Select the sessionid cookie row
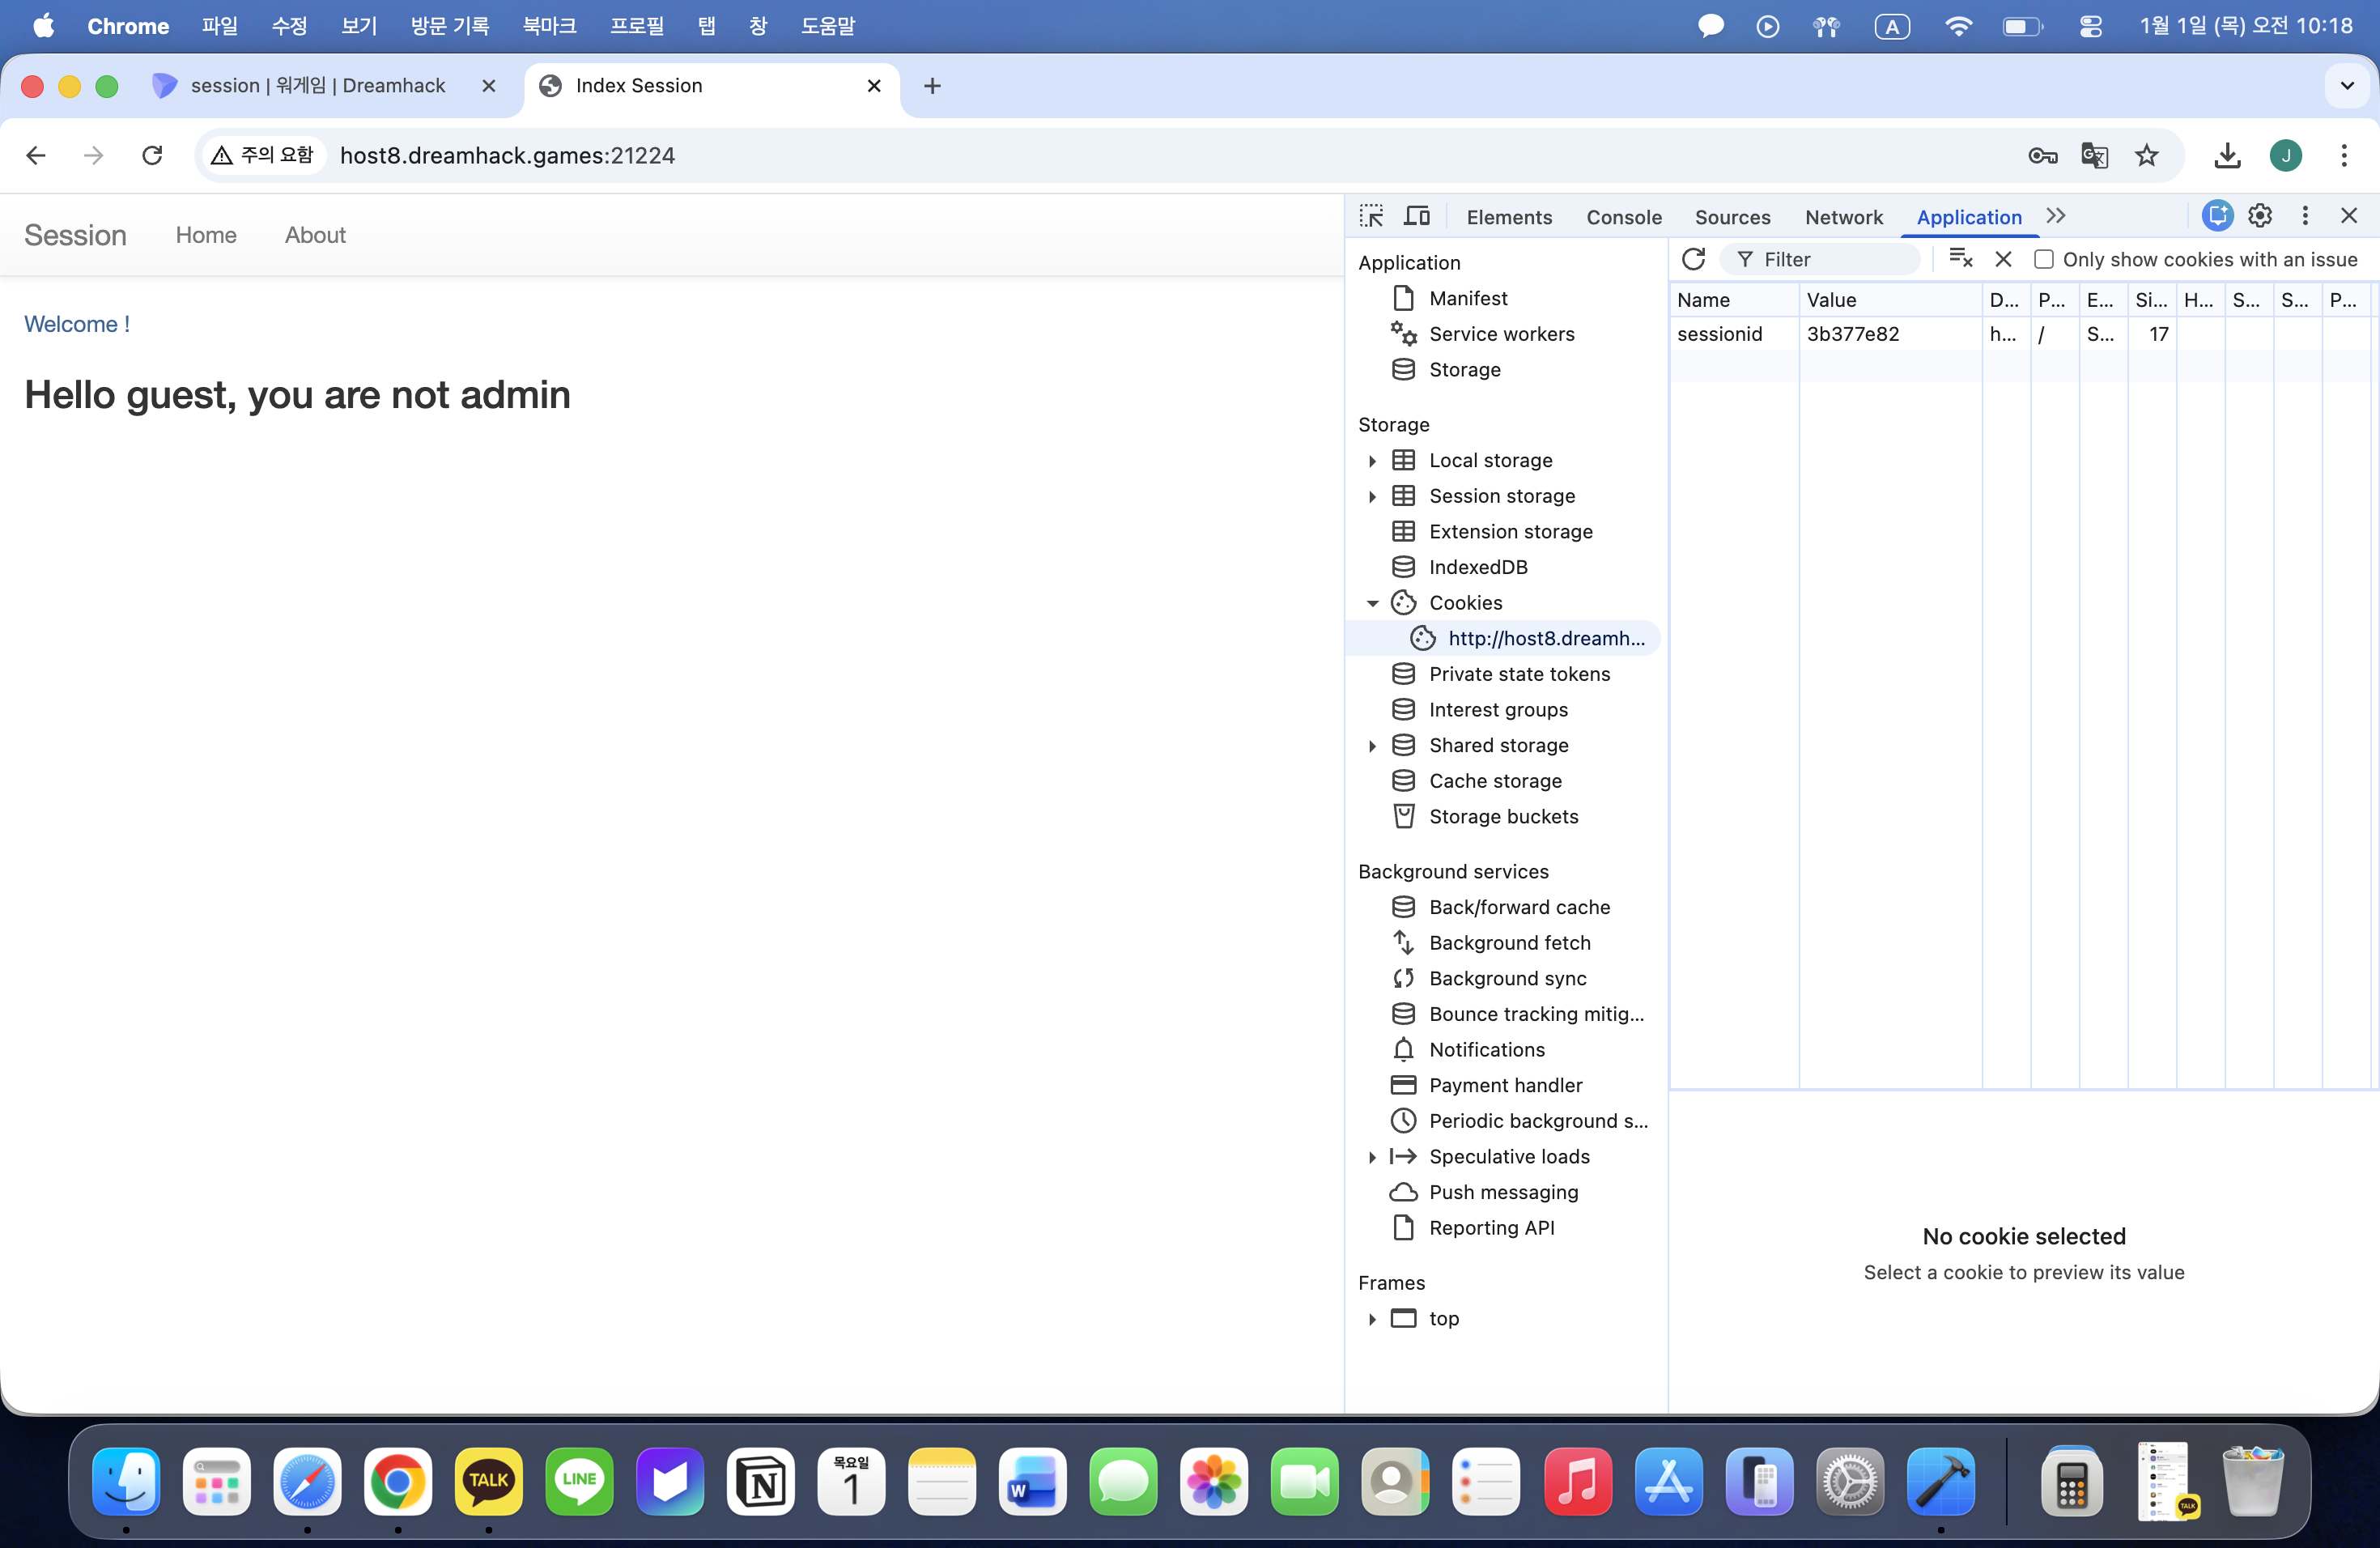Image resolution: width=2380 pixels, height=1548 pixels. 1720,334
